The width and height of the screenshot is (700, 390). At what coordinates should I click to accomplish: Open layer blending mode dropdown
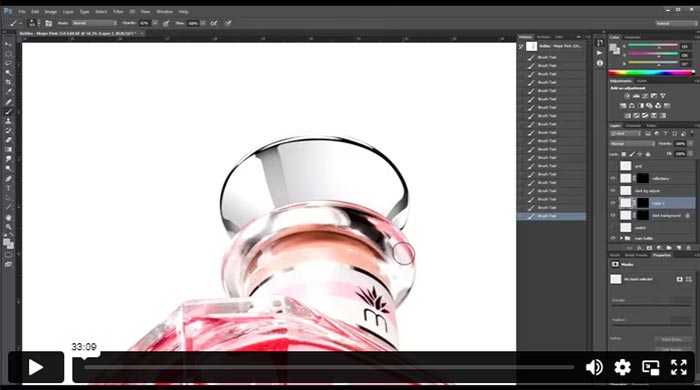(632, 144)
